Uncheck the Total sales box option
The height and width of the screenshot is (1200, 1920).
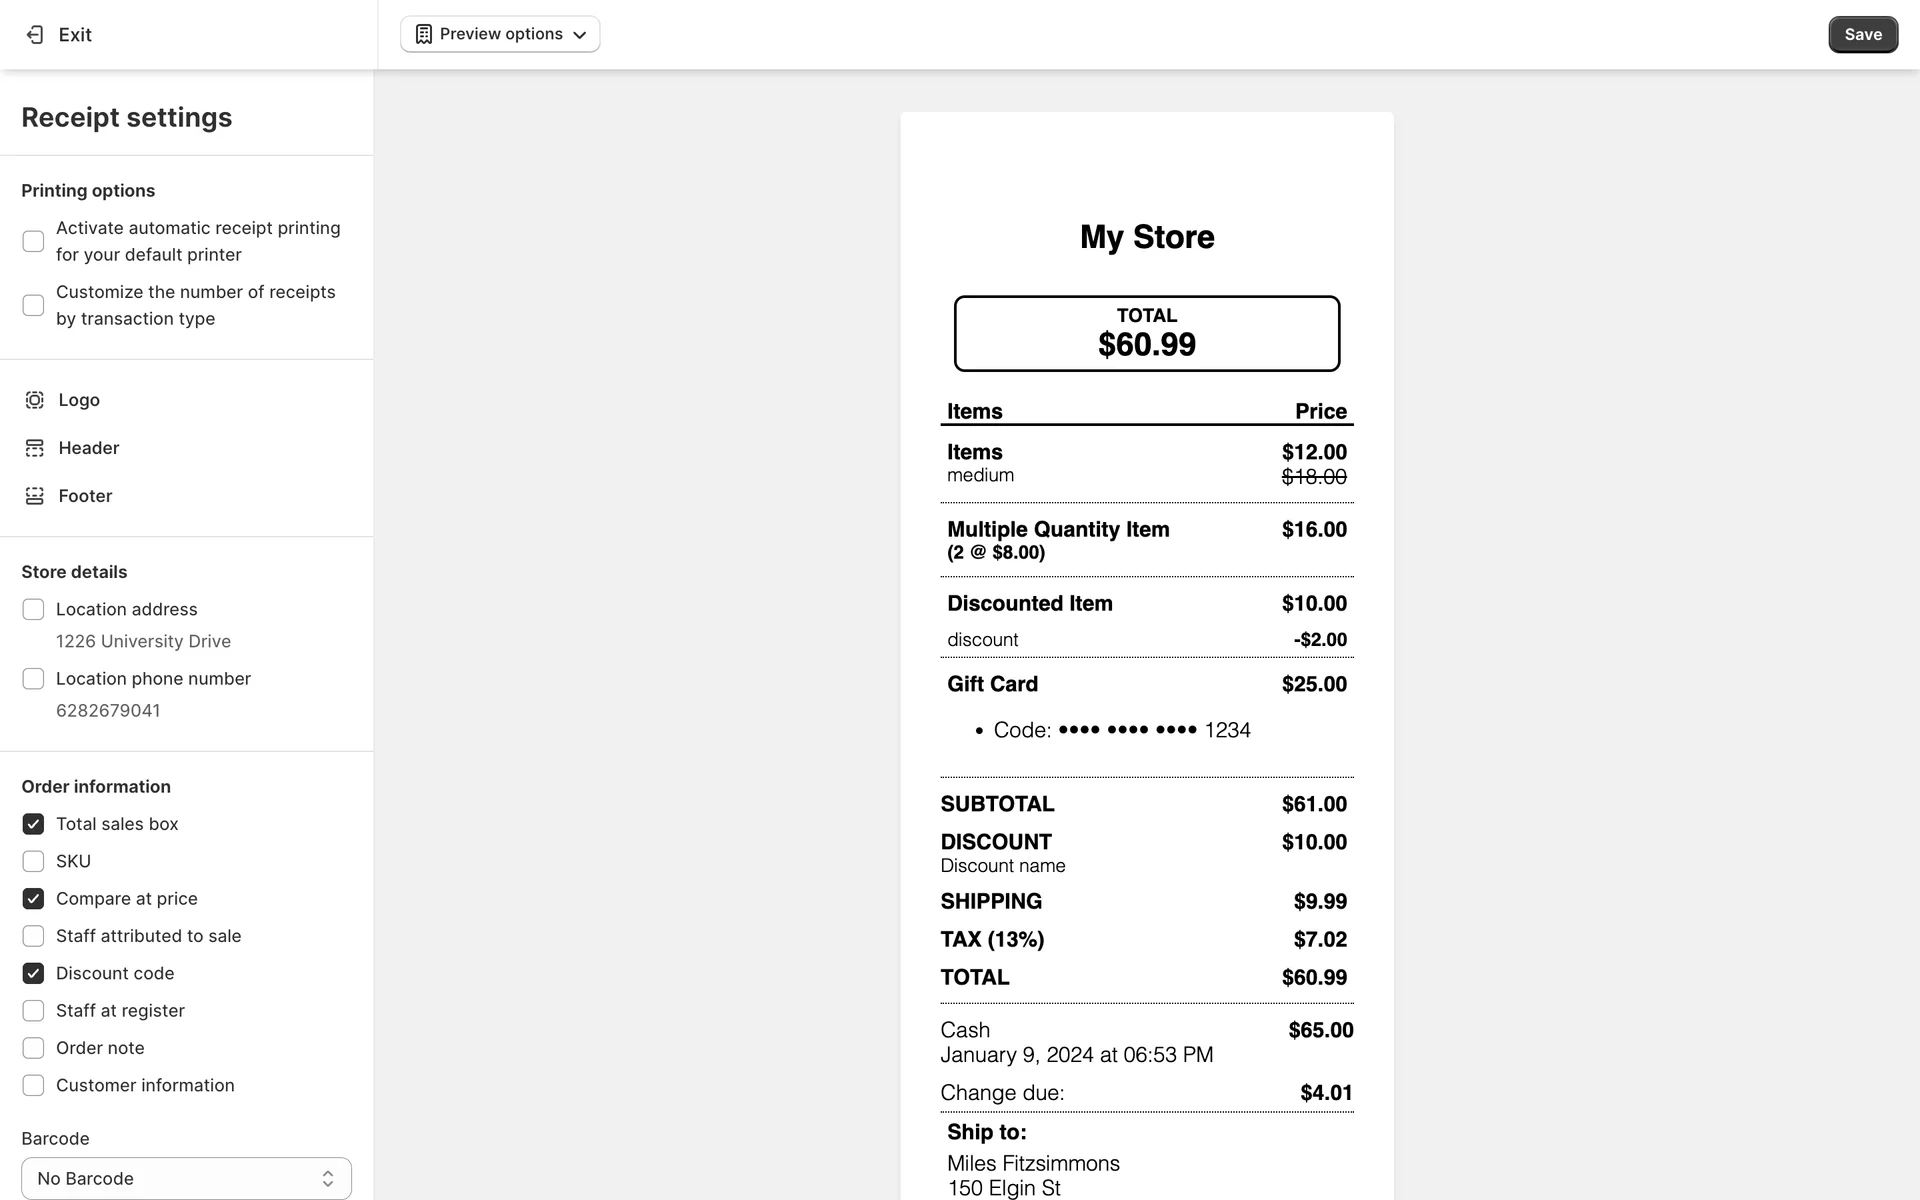tap(33, 824)
